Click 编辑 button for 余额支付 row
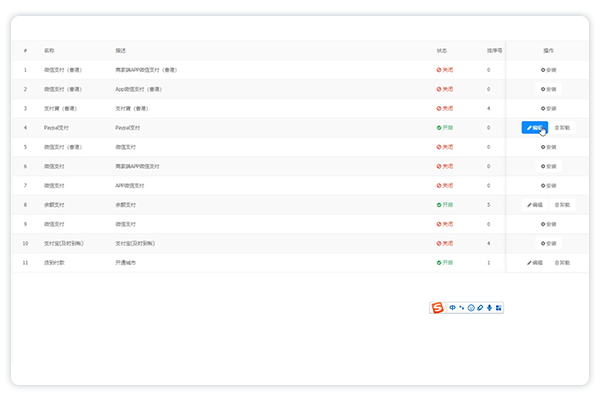 [535, 205]
